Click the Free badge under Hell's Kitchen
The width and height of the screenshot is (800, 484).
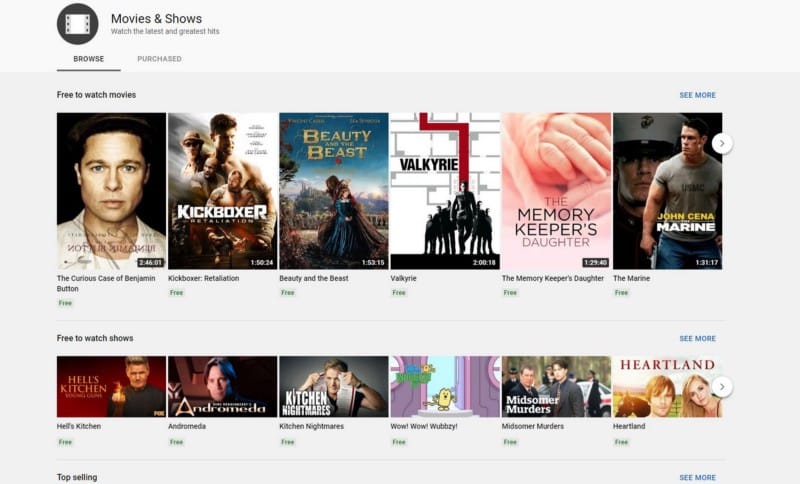tap(65, 442)
